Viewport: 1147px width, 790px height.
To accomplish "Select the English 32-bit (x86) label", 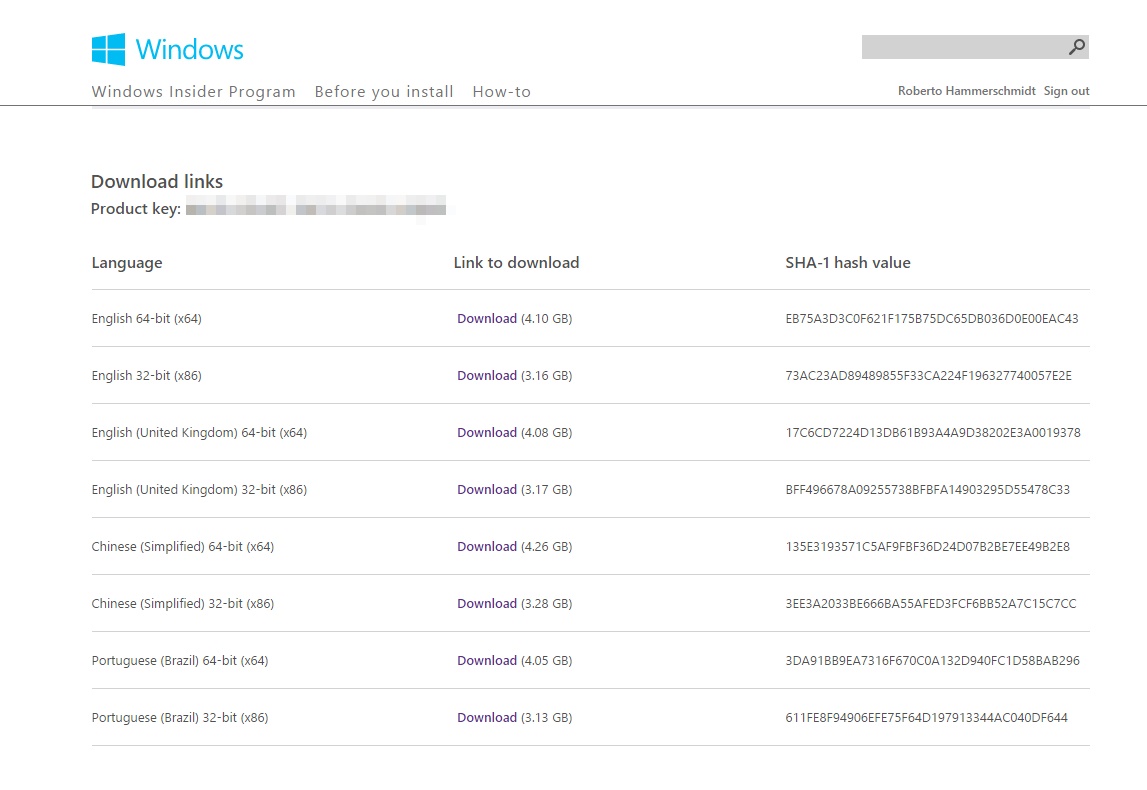I will coord(146,376).
